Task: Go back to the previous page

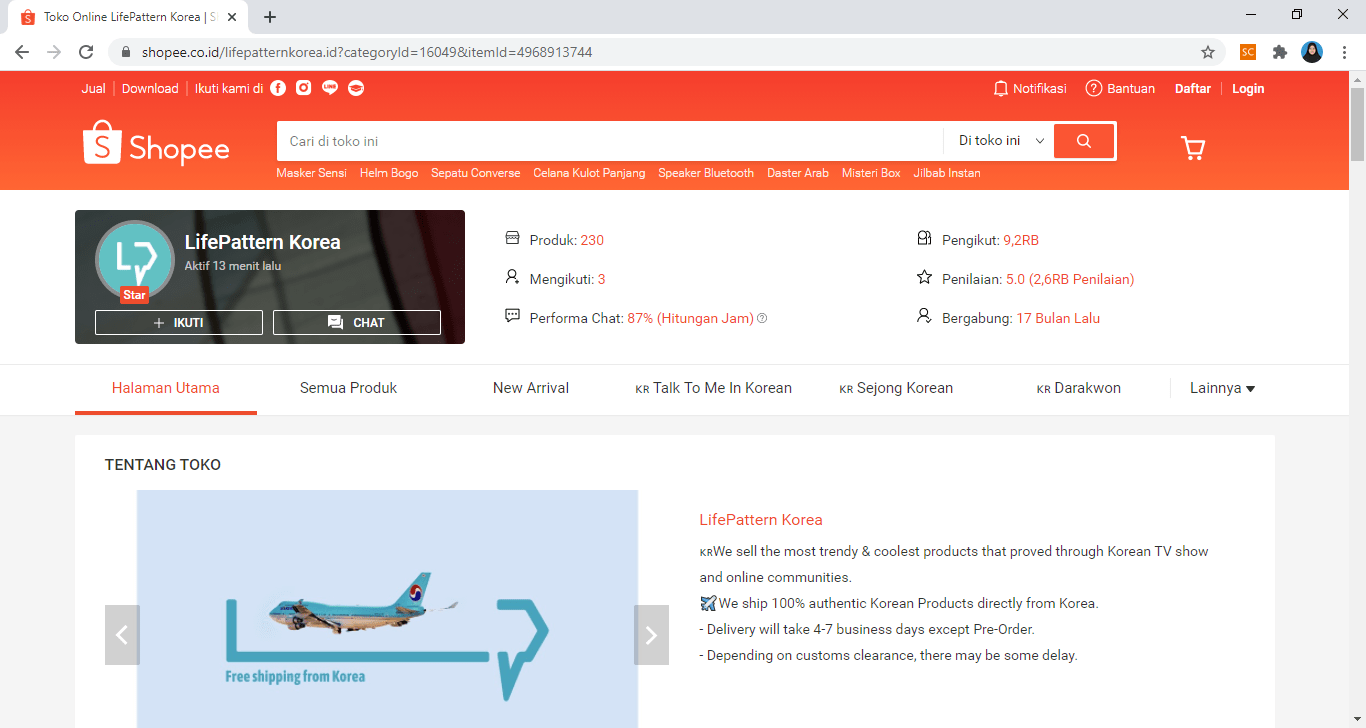Action: tap(22, 52)
